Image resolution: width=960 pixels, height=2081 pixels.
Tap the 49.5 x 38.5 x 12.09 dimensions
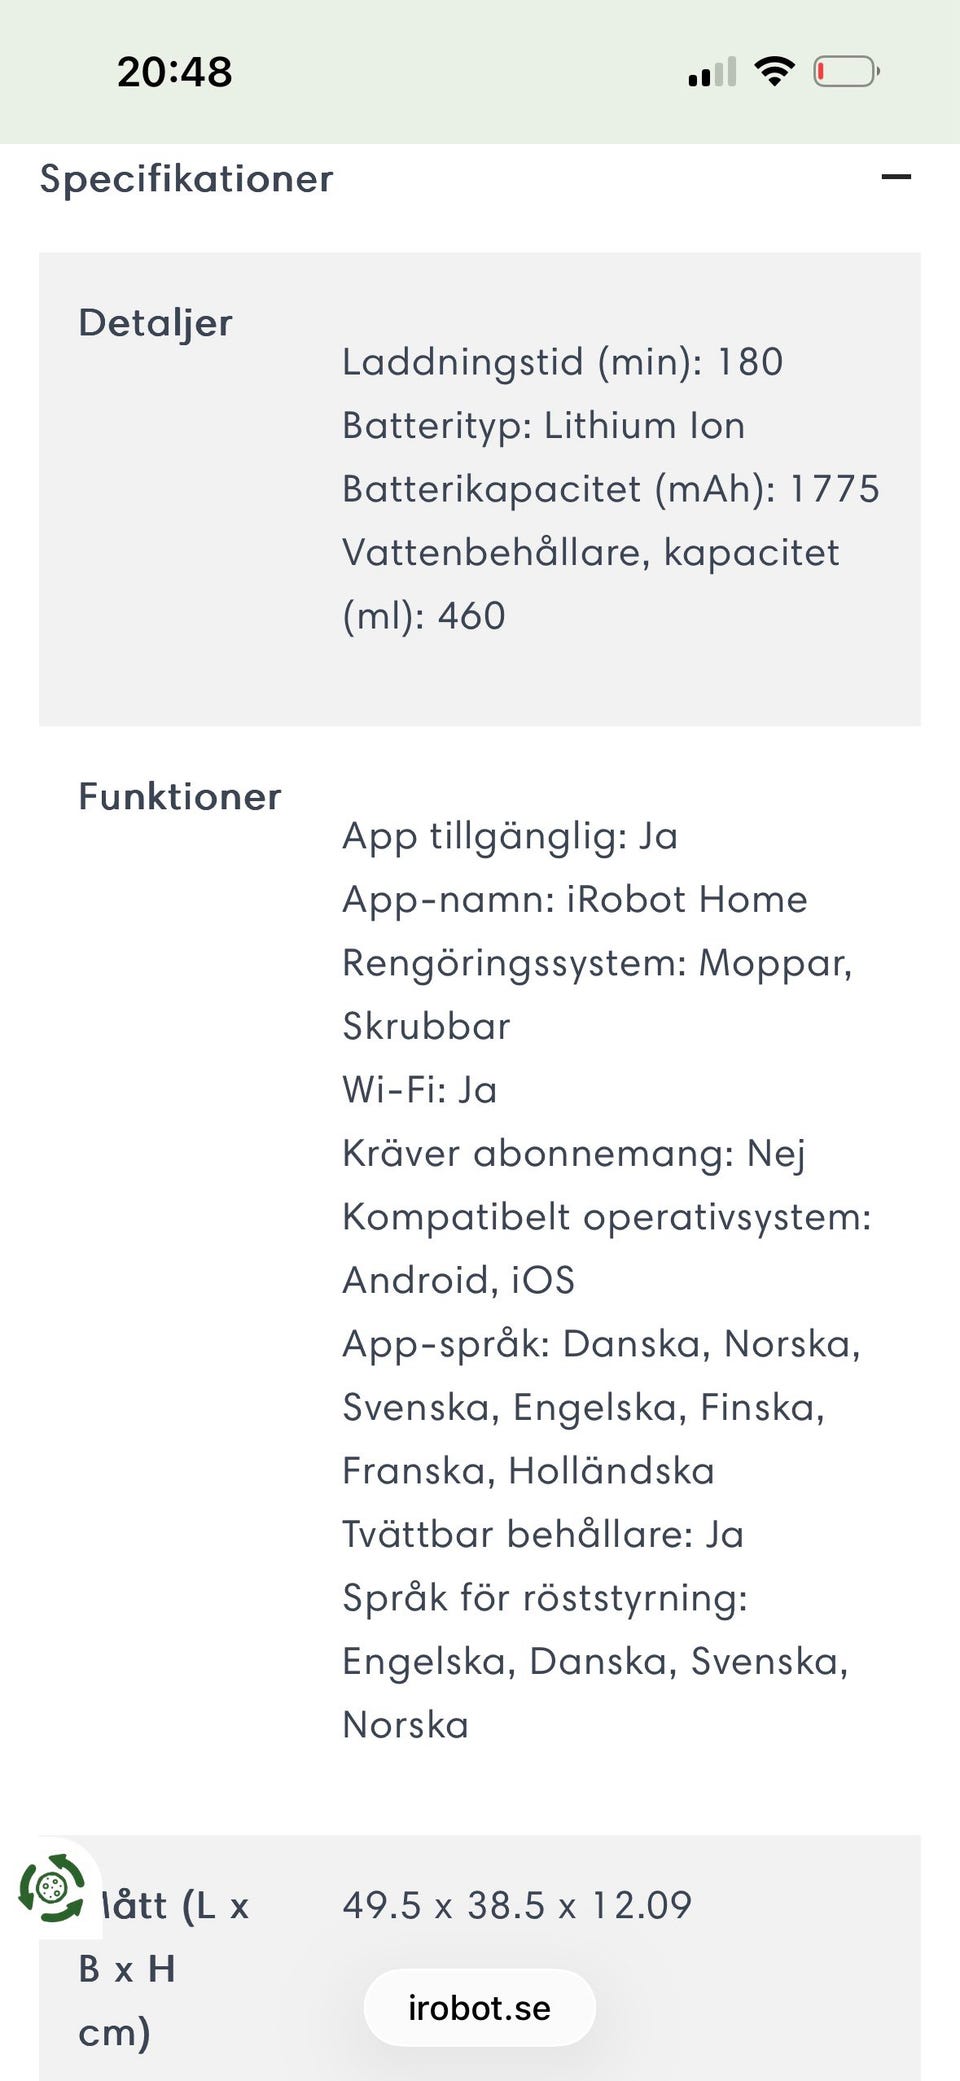coord(516,1906)
